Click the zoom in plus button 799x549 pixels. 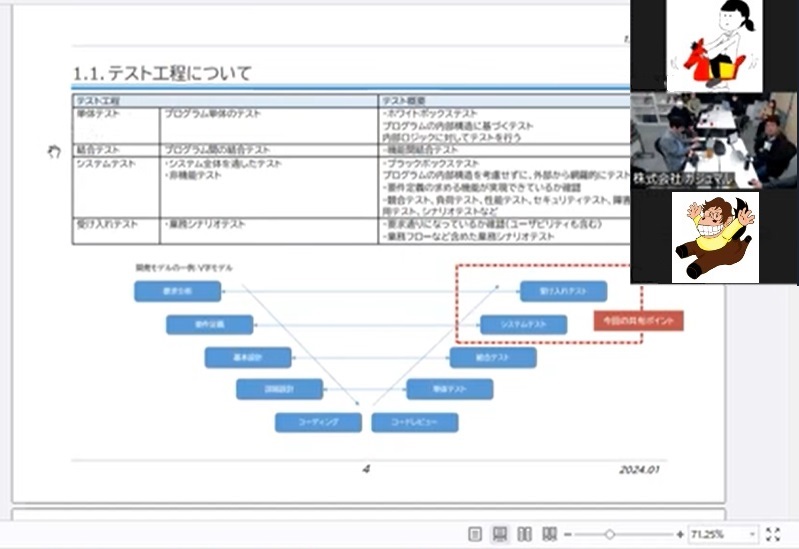(680, 534)
